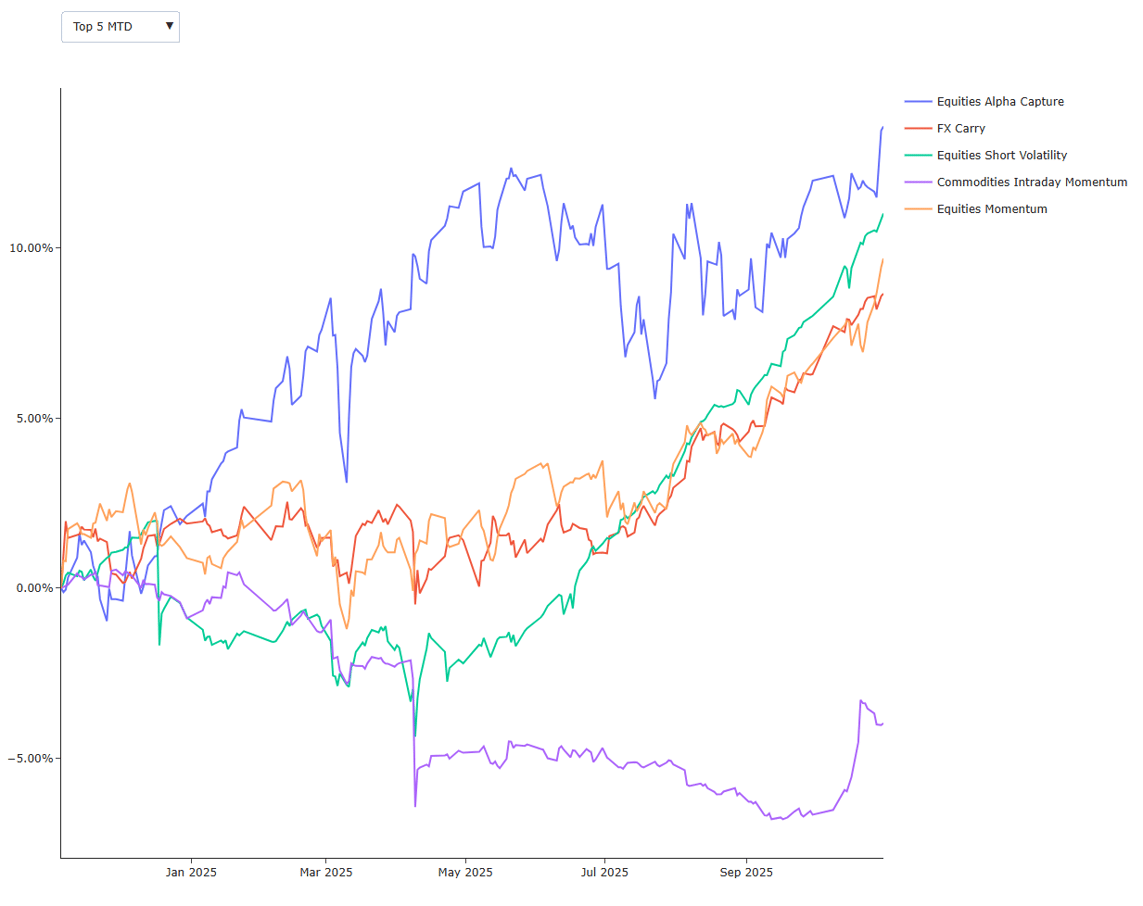Hide the Equities Alpha Capture series label

pos(1000,101)
